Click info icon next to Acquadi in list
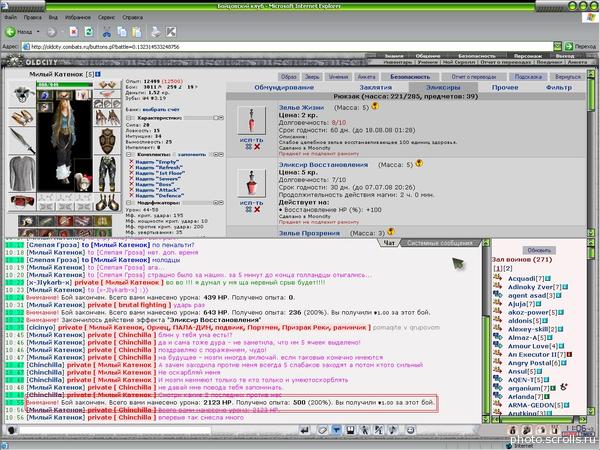Screen dimensions: 600x450 coord(548,279)
